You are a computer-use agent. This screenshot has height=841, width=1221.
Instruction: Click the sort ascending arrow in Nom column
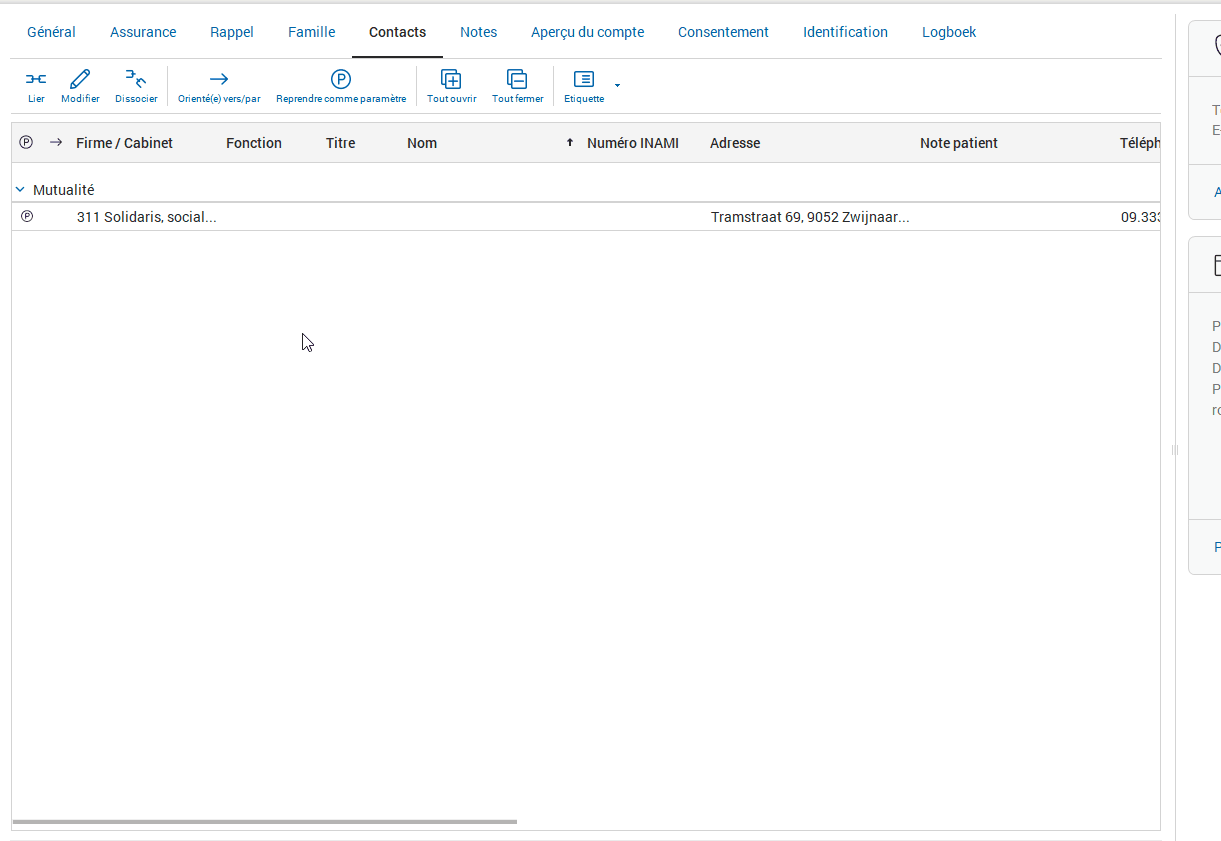click(x=570, y=143)
